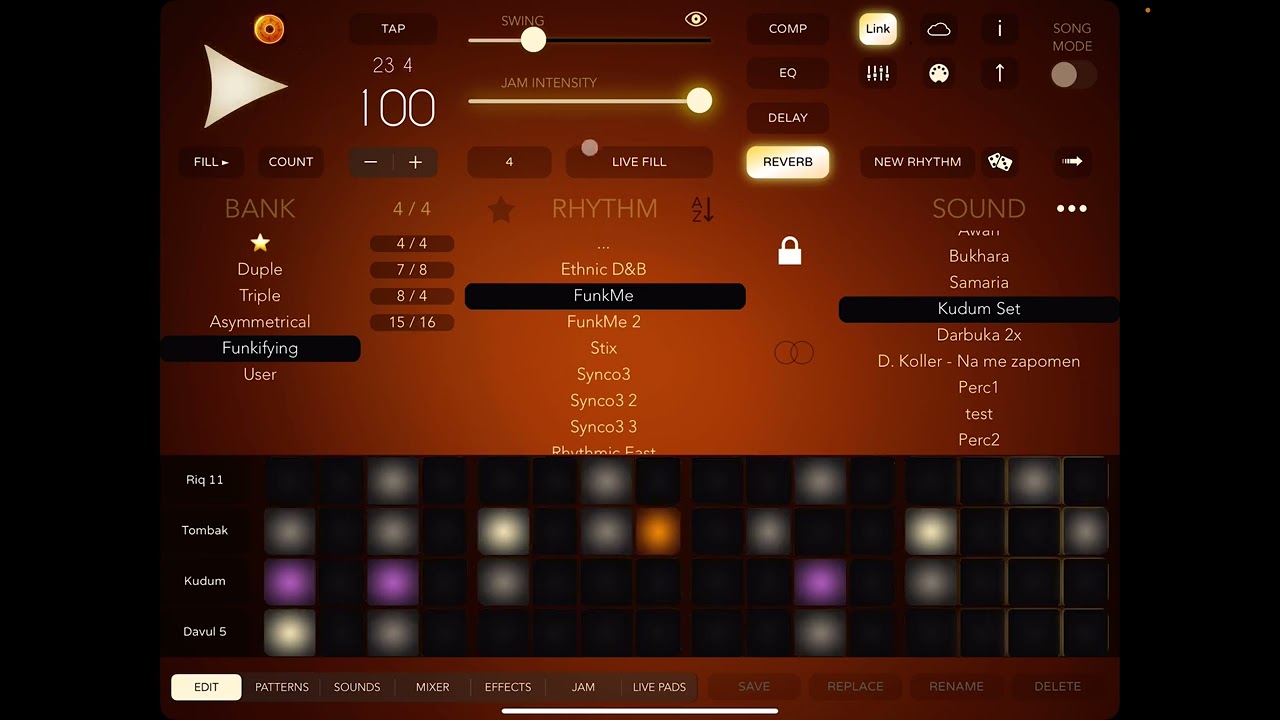The height and width of the screenshot is (720, 1280).
Task: Toggle the orange Tombak step pad
Action: (x=658, y=531)
